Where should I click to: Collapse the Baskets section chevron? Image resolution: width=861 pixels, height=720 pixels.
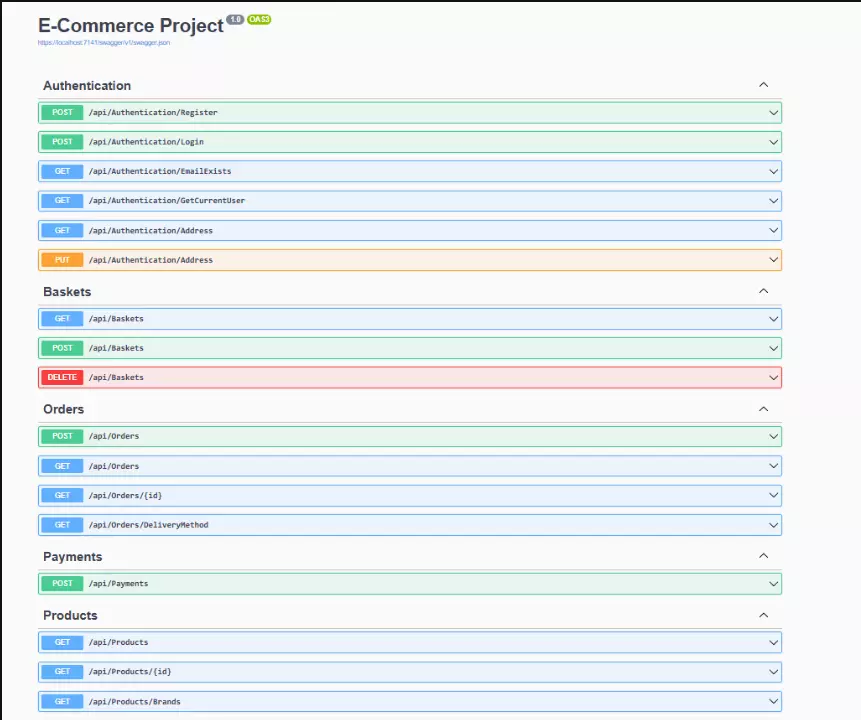coord(763,291)
